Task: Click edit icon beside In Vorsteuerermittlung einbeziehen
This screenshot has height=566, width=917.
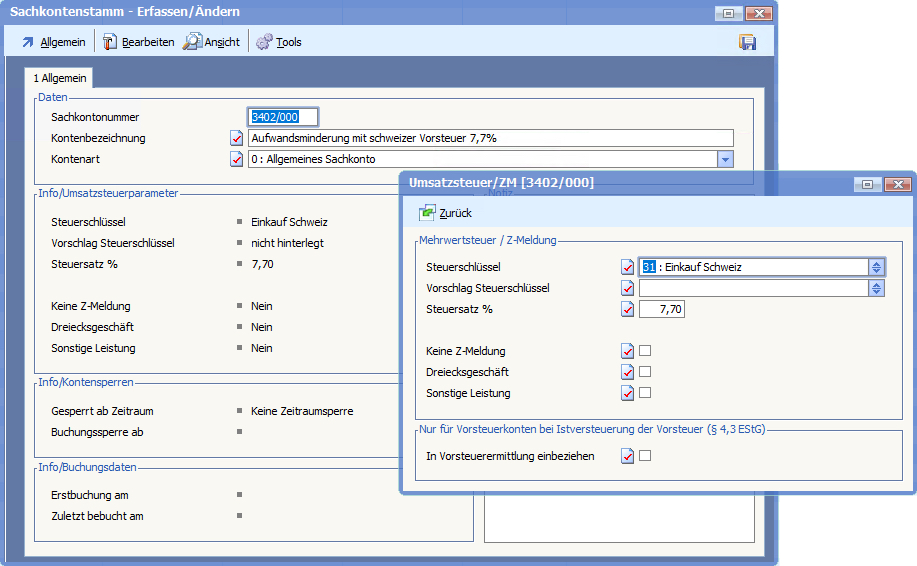Action: (x=628, y=456)
